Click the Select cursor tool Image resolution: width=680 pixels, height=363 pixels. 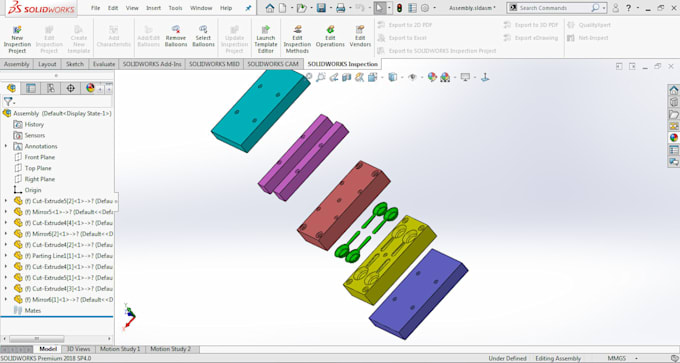coord(379,8)
